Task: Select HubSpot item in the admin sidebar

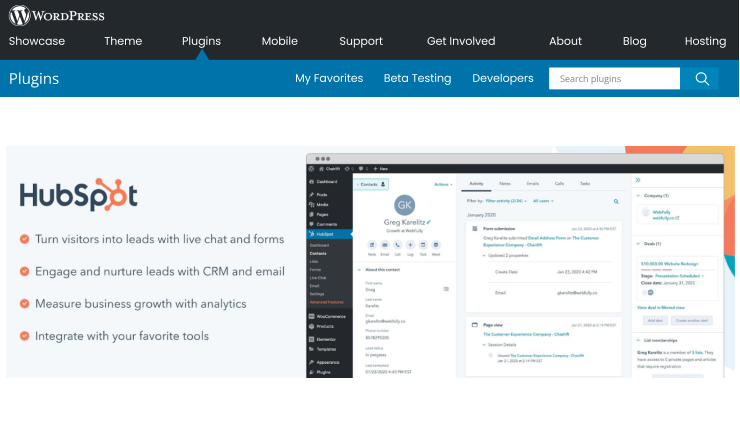Action: point(329,234)
